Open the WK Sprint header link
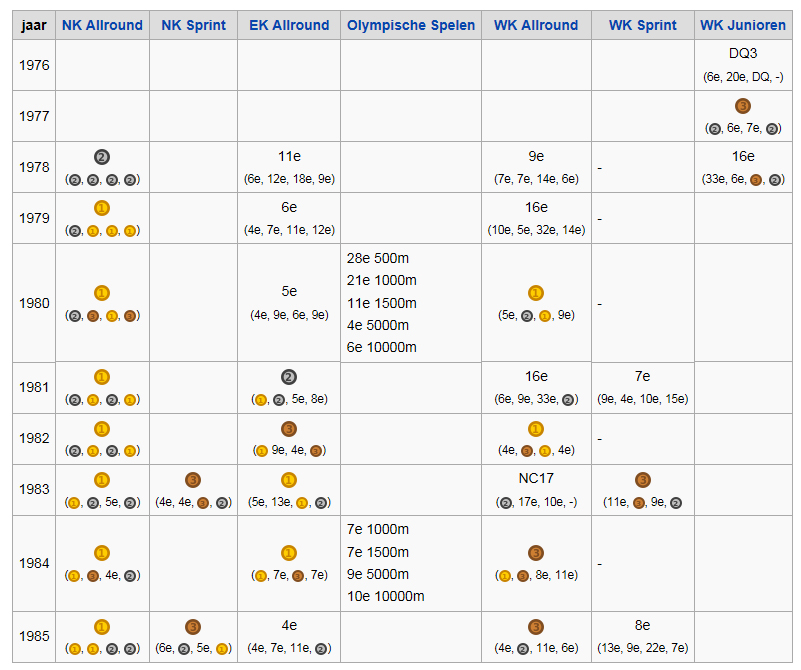The image size is (801, 670). point(643,25)
